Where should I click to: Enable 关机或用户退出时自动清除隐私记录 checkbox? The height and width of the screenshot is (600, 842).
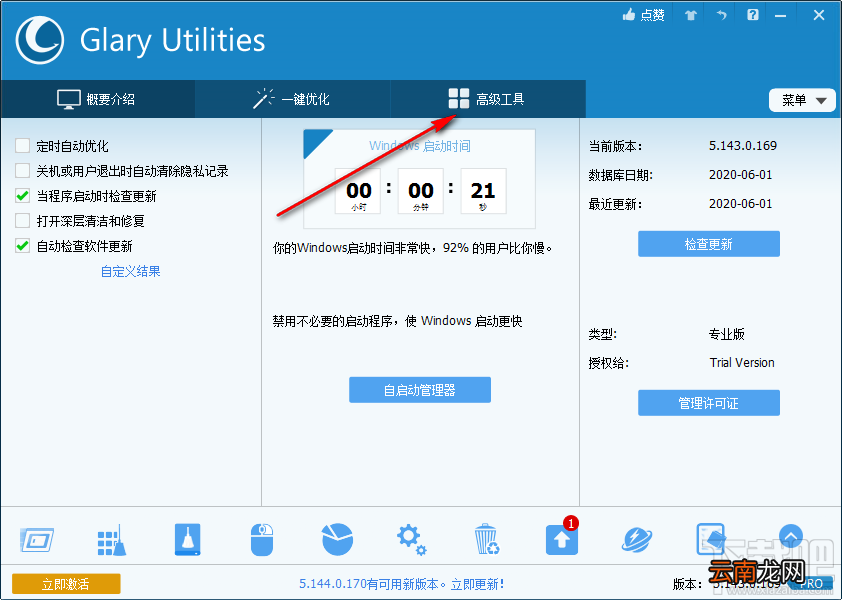click(x=23, y=171)
